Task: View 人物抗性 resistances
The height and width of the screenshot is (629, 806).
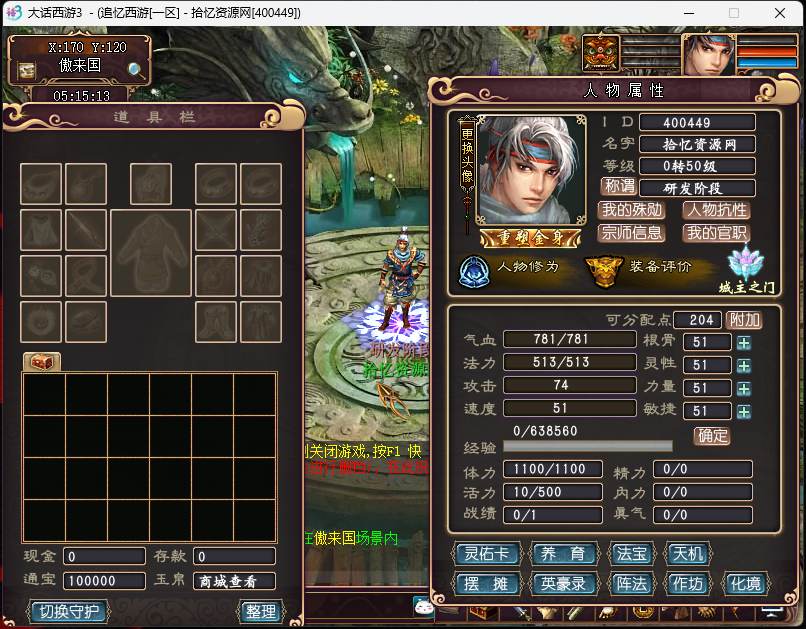Action: tap(717, 210)
